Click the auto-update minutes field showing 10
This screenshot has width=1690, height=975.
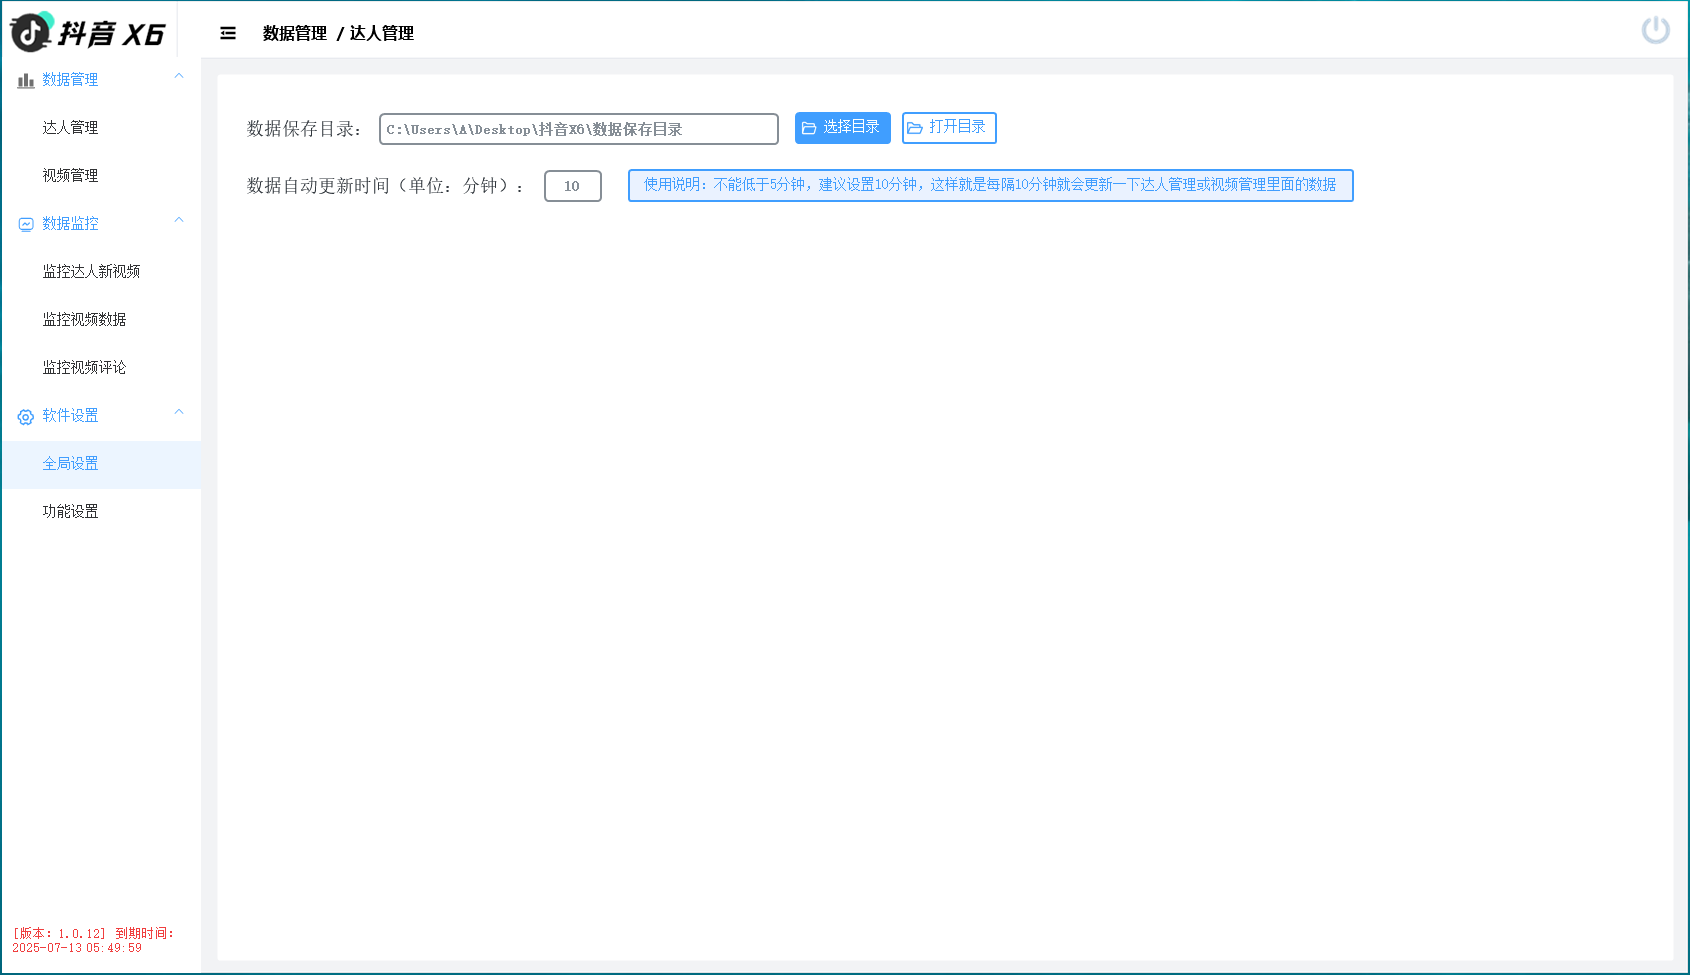coord(573,186)
